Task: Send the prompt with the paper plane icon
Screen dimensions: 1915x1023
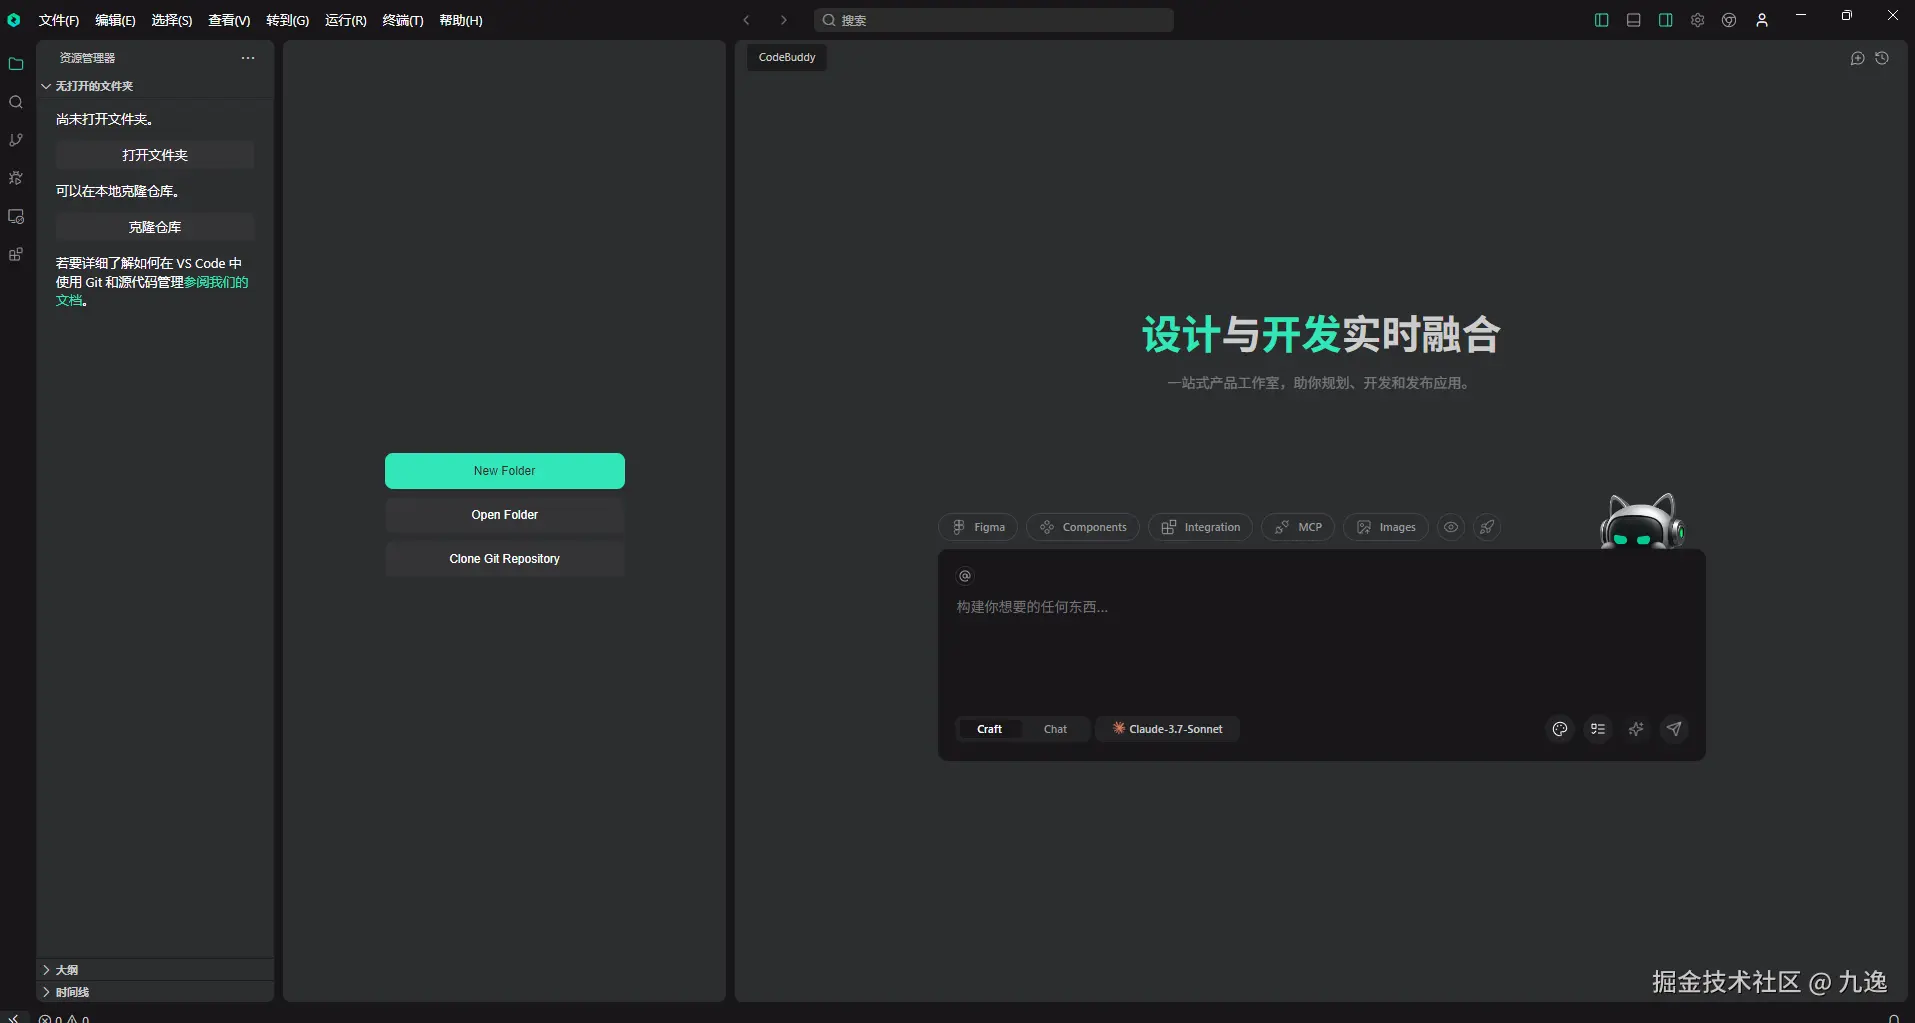Action: [1674, 729]
